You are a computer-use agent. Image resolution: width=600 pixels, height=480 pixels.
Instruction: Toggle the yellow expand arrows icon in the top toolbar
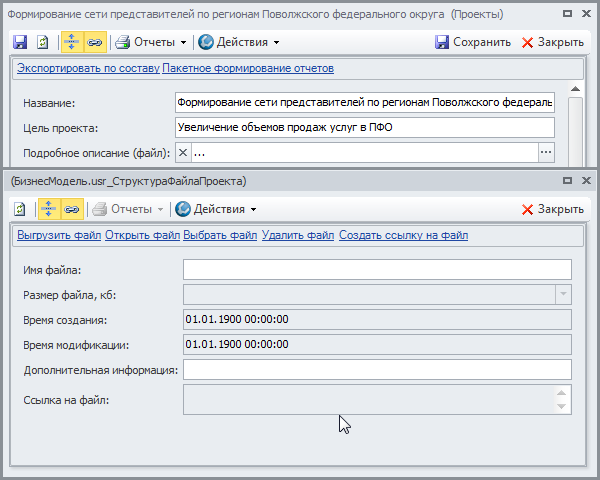71,42
